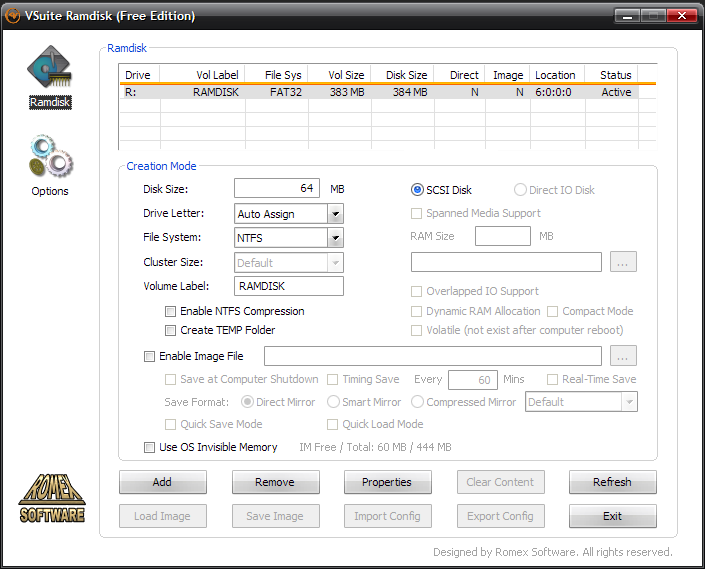Click the Every minutes input field
The width and height of the screenshot is (705, 569).
click(473, 380)
